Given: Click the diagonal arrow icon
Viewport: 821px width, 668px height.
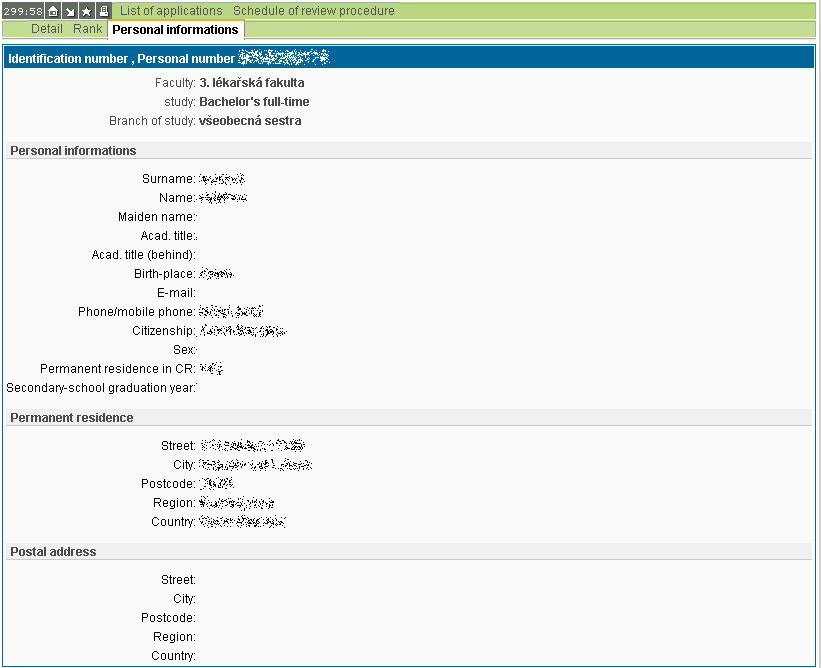Looking at the screenshot, I should [70, 11].
